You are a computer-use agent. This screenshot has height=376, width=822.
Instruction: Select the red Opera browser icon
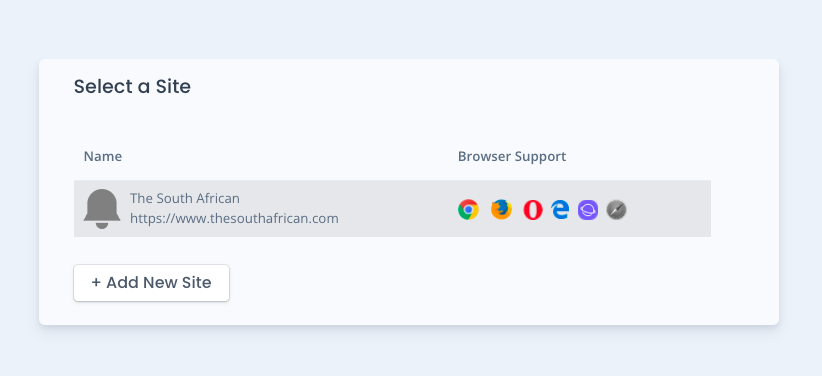533,210
